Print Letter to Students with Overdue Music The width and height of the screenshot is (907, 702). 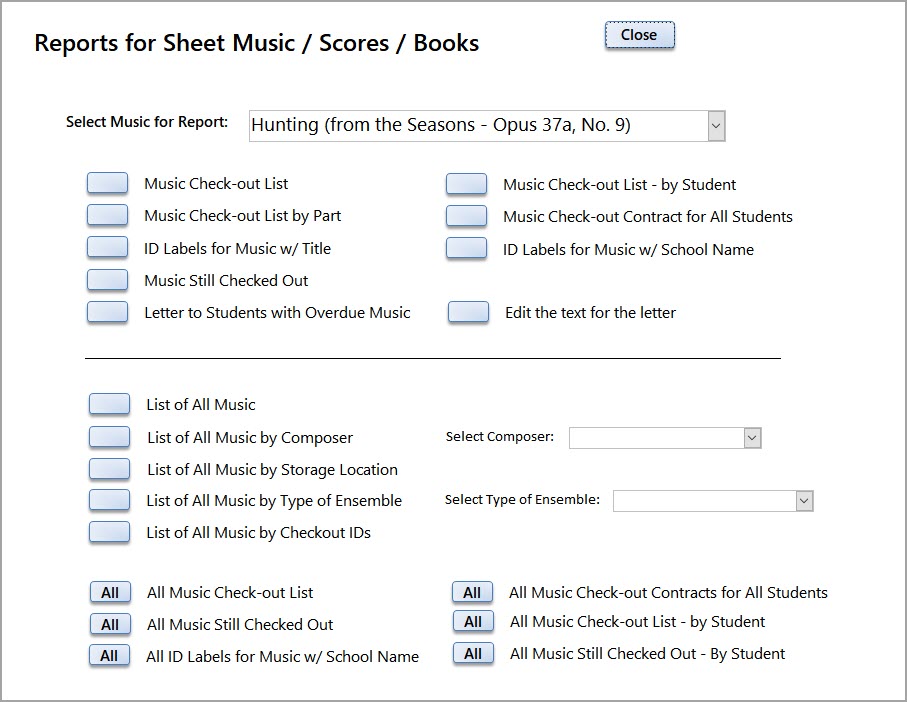pyautogui.click(x=107, y=312)
